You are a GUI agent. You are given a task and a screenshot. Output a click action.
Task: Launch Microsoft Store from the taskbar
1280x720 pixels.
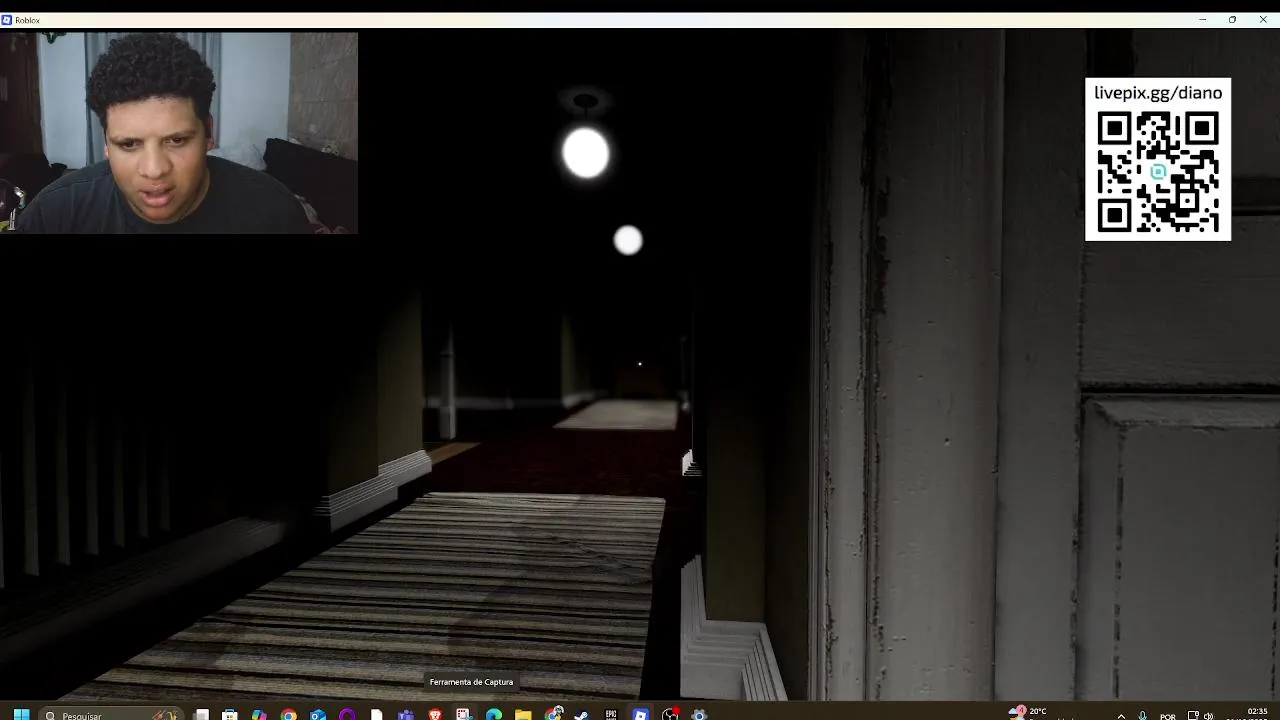click(x=230, y=714)
